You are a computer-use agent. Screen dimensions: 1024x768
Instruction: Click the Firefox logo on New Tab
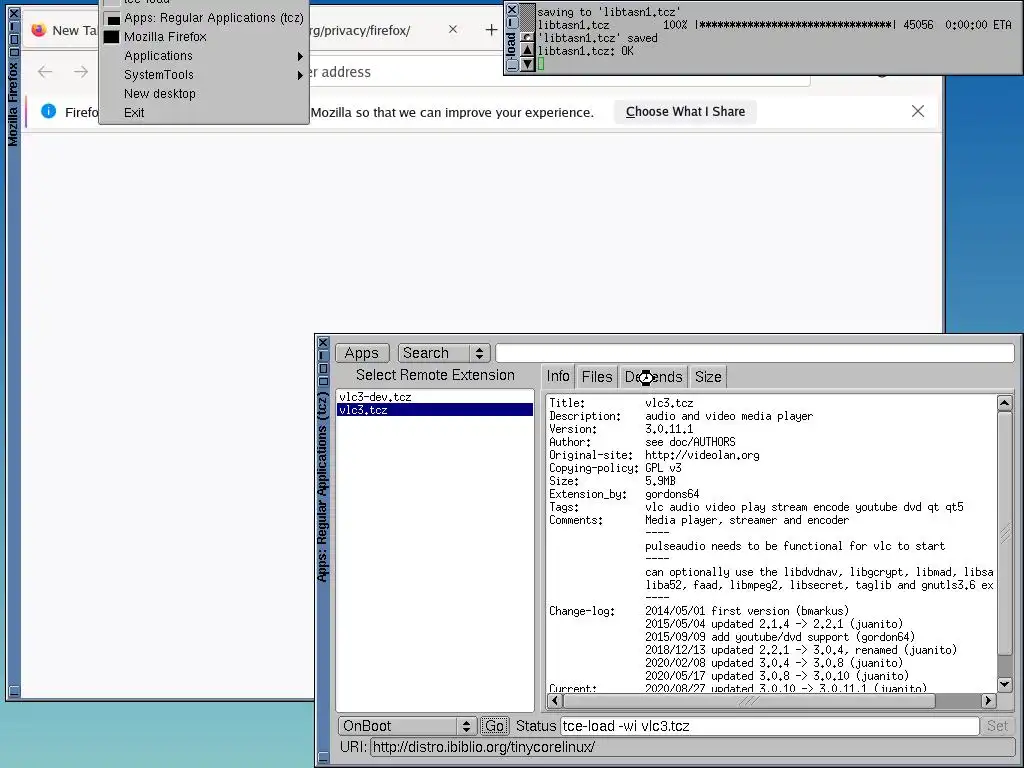click(39, 30)
